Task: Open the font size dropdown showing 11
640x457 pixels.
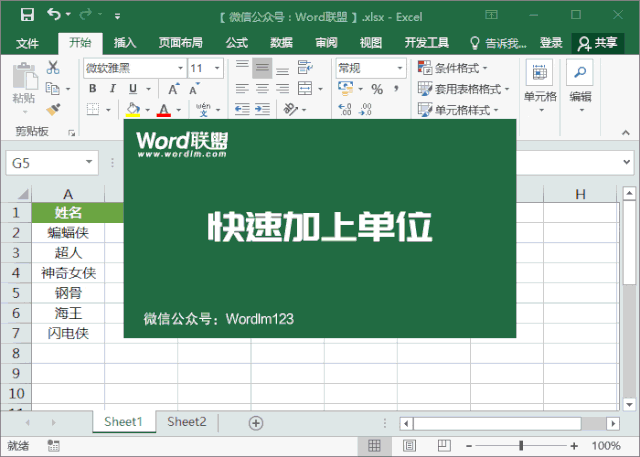Action: coord(217,68)
